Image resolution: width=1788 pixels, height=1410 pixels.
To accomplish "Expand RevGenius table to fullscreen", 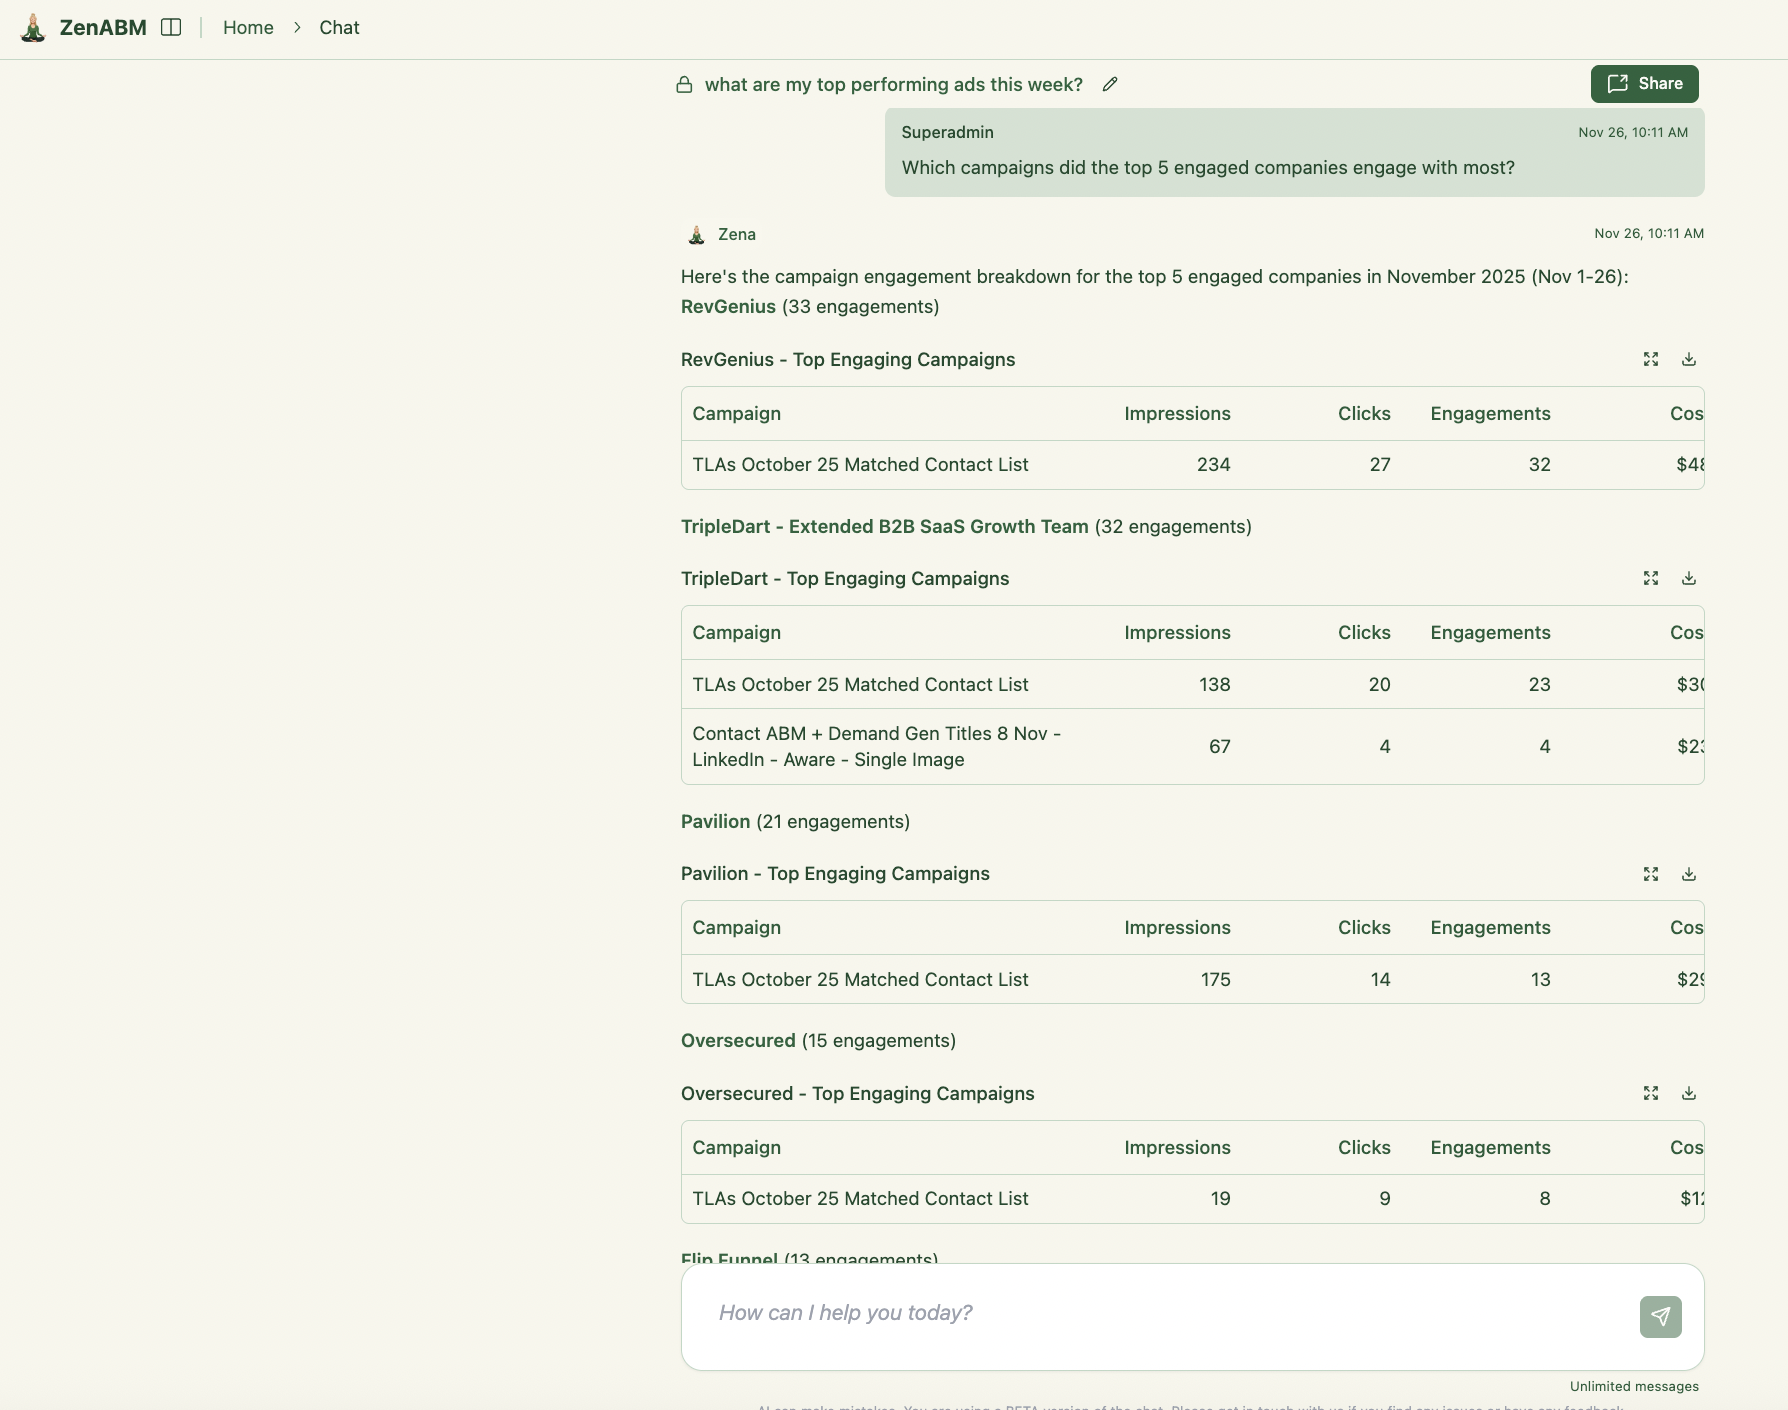I will click(x=1651, y=359).
